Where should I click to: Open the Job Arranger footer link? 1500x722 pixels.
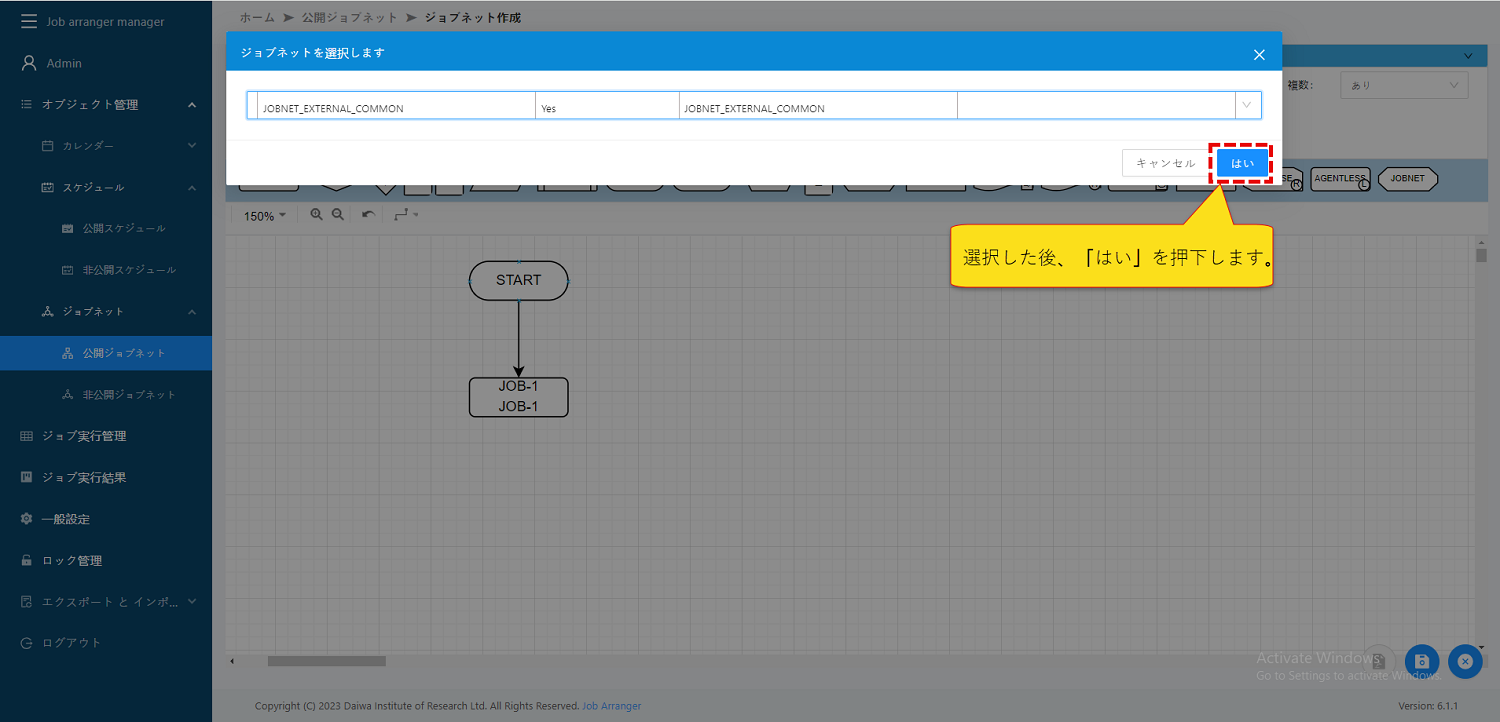pyautogui.click(x=611, y=706)
